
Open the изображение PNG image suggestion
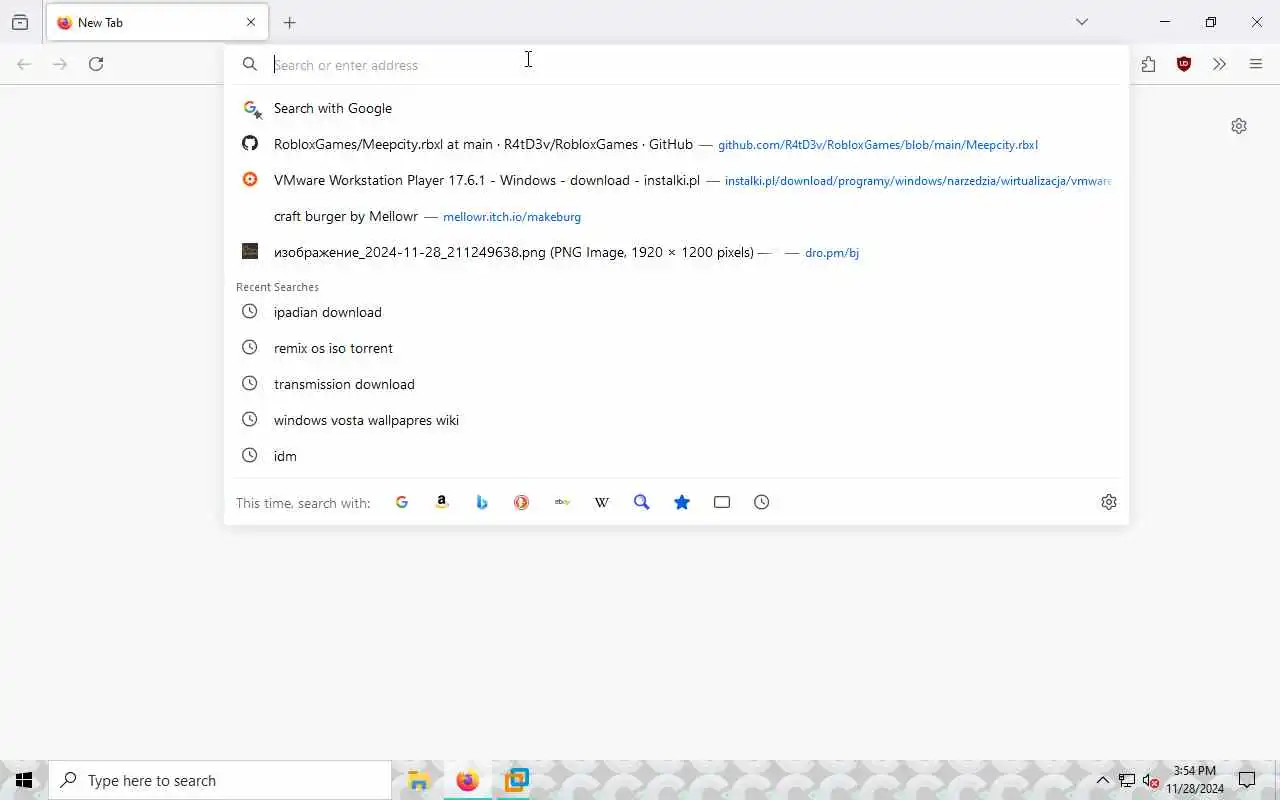676,252
